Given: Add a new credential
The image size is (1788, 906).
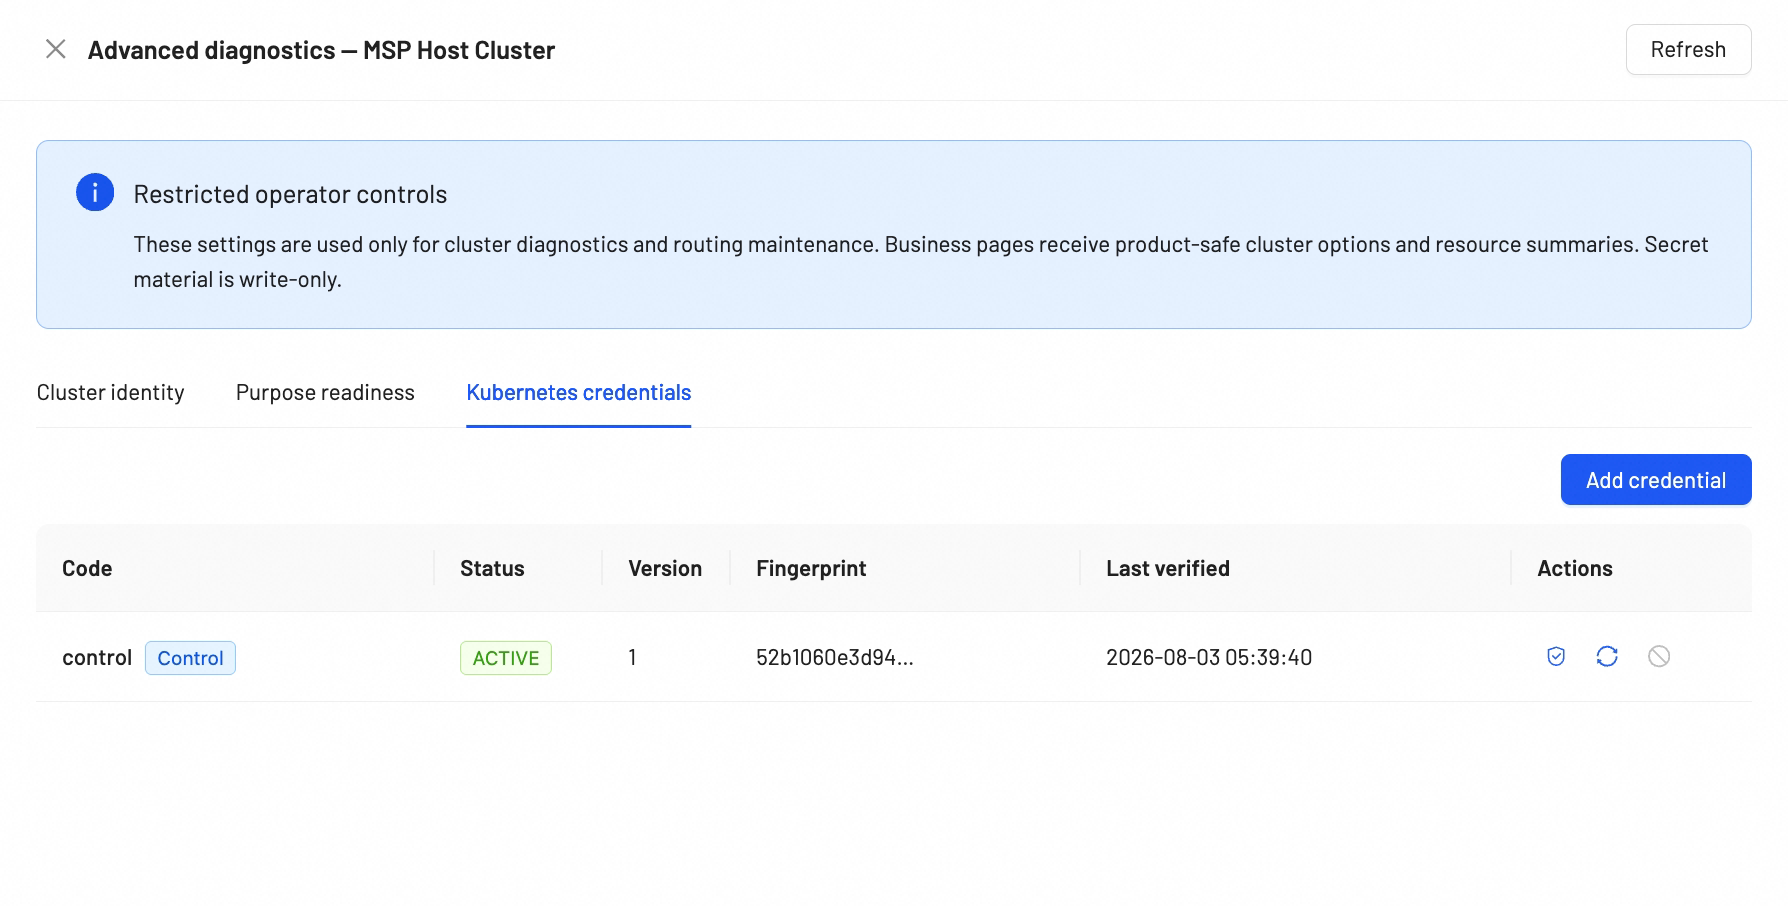Looking at the screenshot, I should (x=1656, y=480).
